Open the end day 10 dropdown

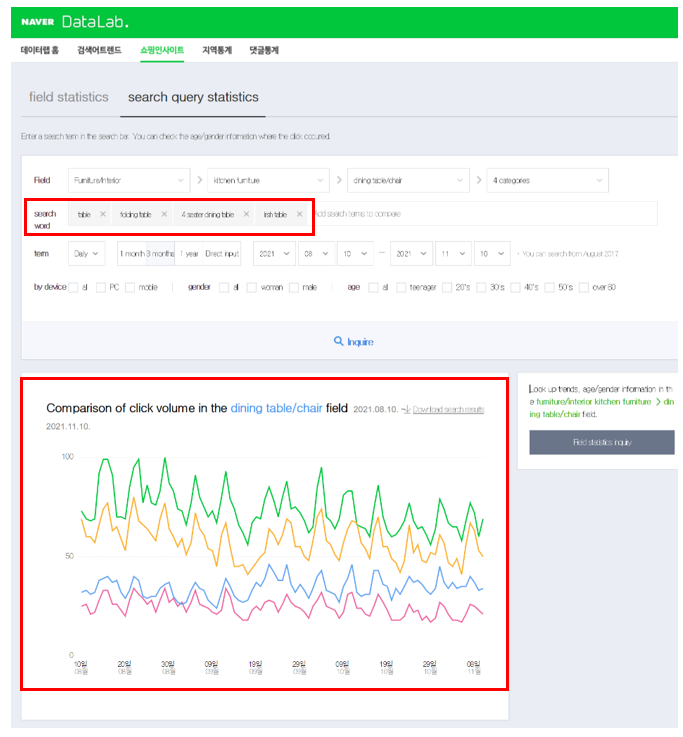(492, 254)
